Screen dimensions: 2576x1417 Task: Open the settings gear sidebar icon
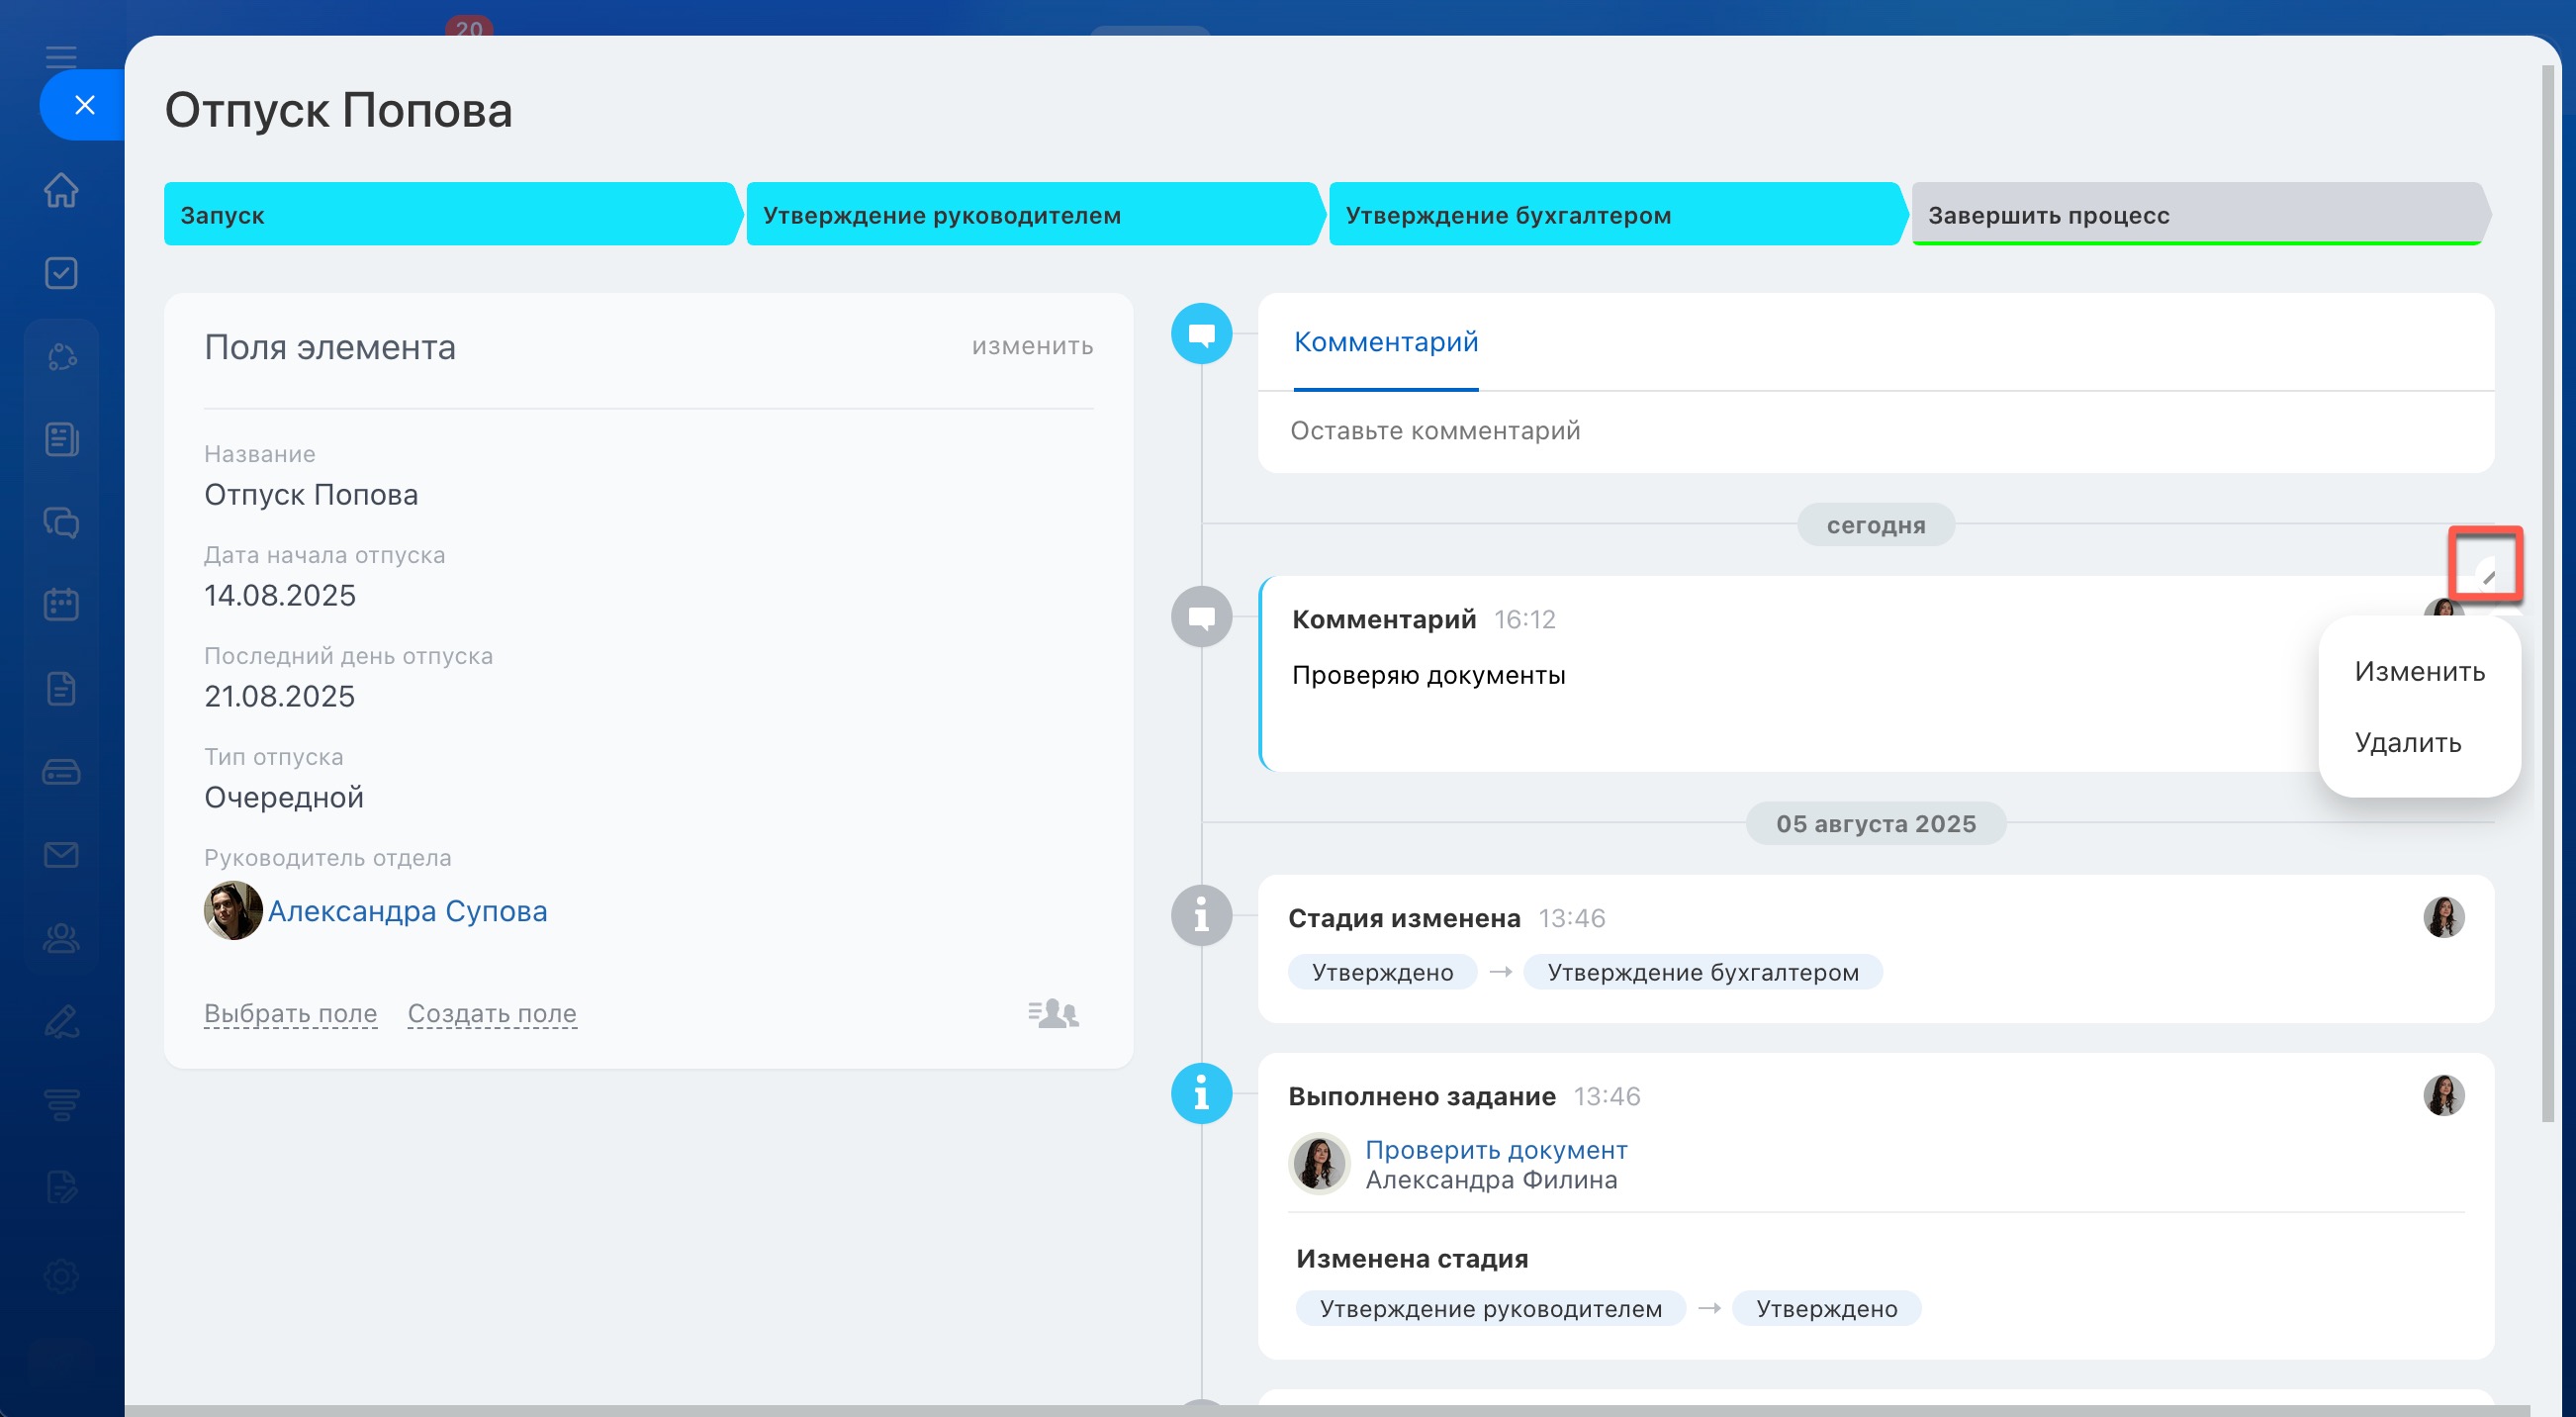tap(61, 1275)
